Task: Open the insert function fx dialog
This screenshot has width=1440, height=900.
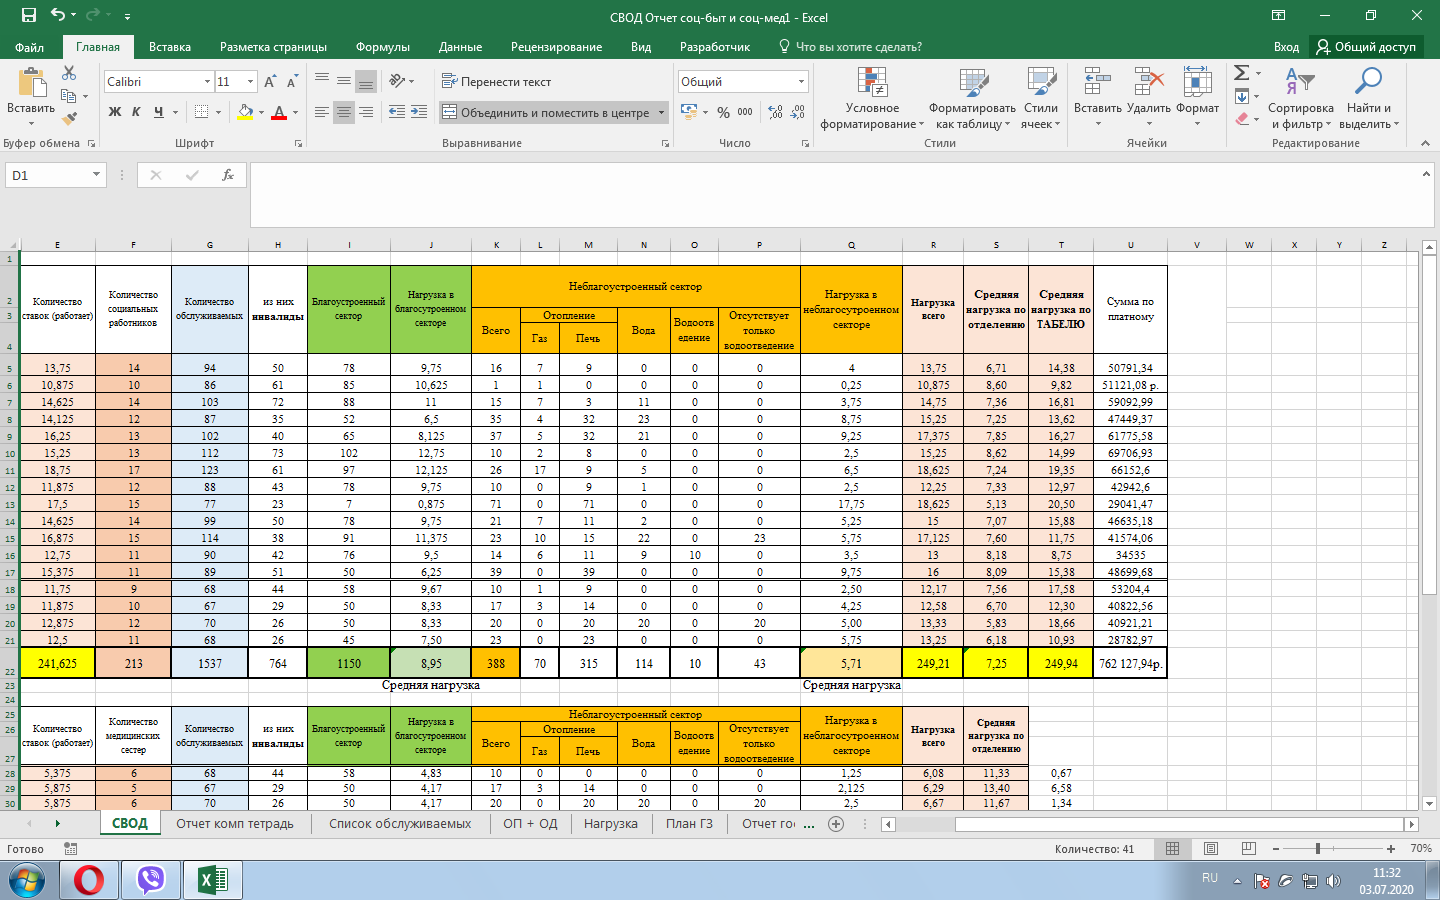Action: tap(228, 175)
